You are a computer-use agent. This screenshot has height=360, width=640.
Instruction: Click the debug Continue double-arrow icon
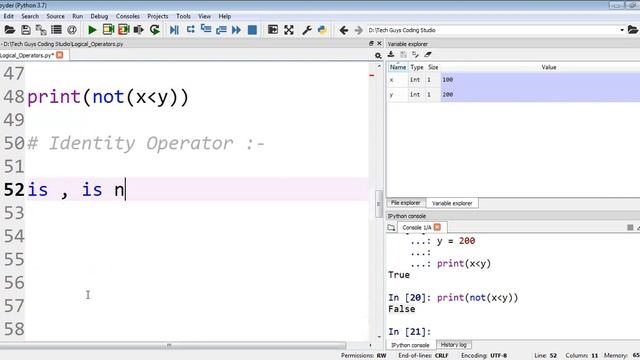pos(236,30)
